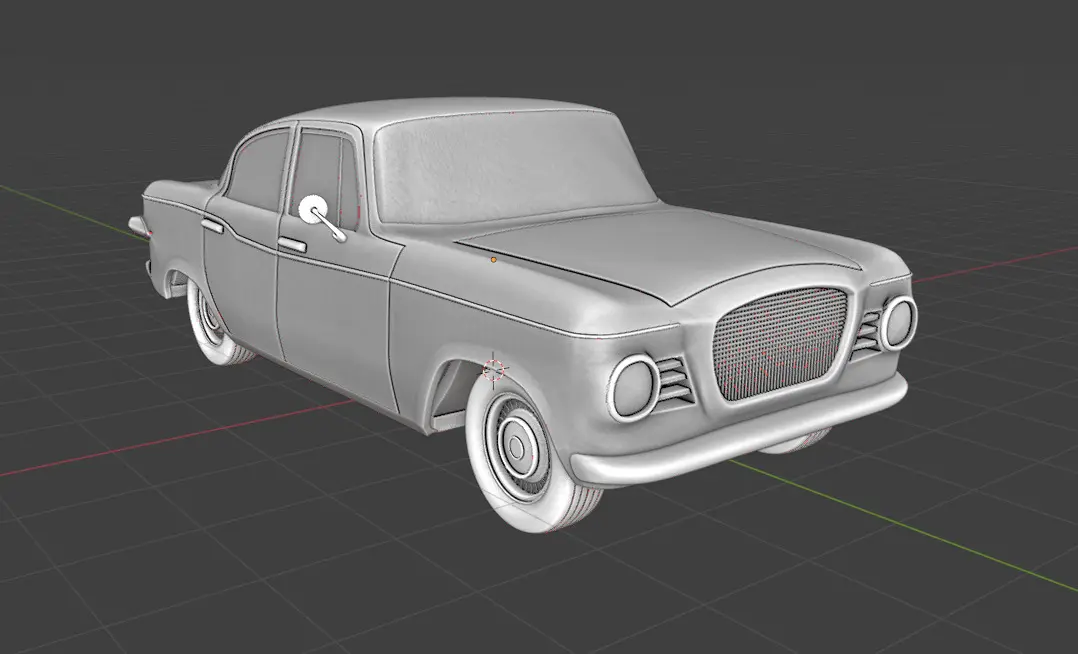Select the front door handle
The height and width of the screenshot is (654, 1078).
[292, 244]
